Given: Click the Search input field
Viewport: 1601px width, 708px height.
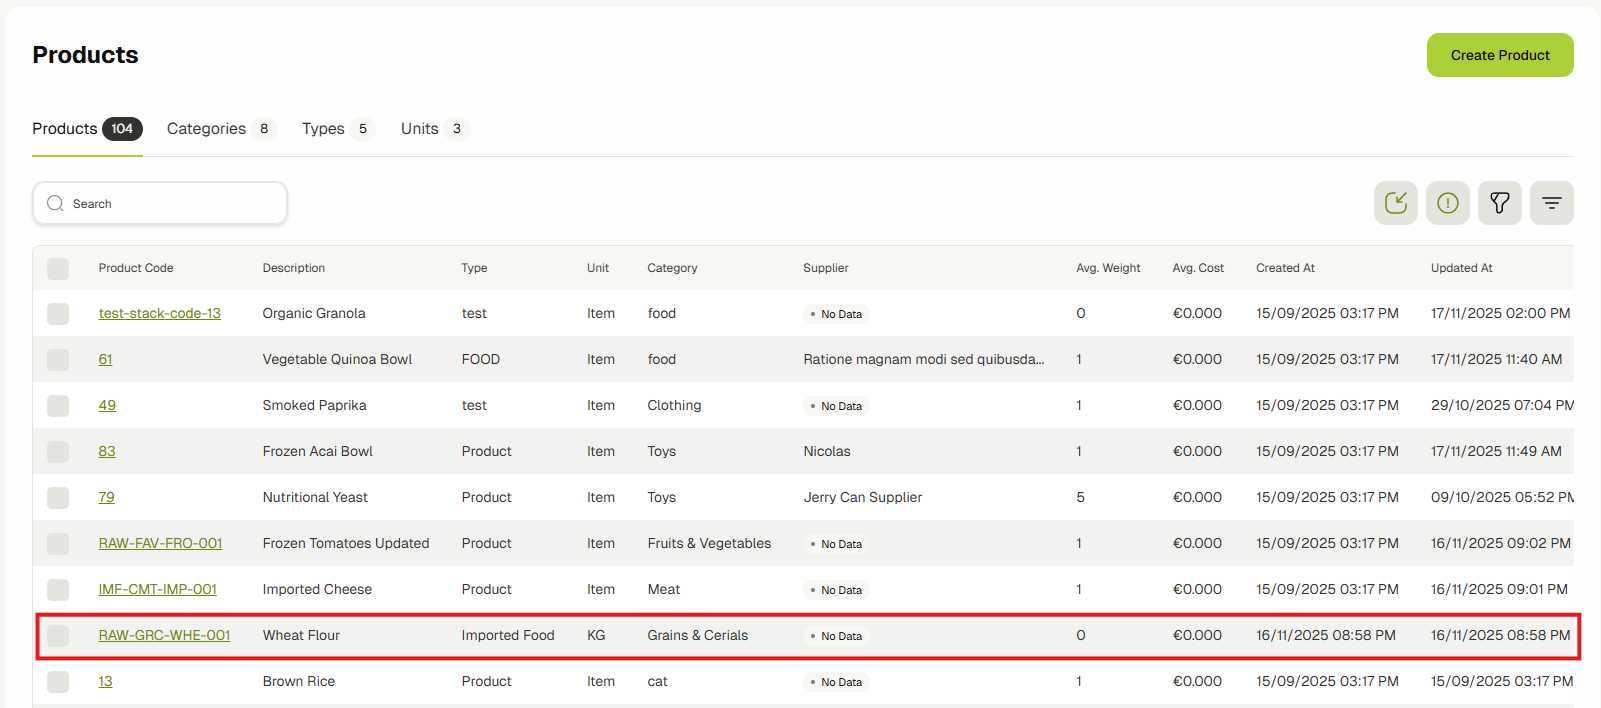Looking at the screenshot, I should [175, 203].
